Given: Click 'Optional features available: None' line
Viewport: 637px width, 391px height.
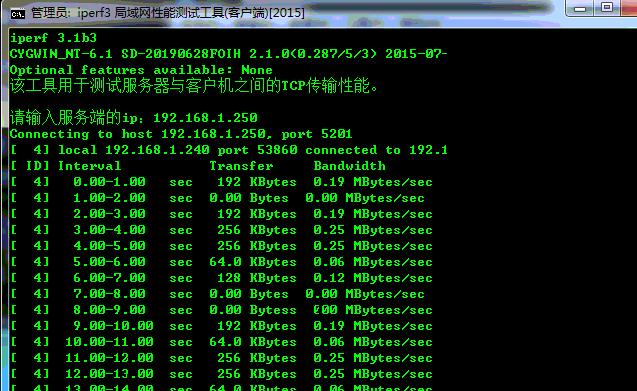Looking at the screenshot, I should 141,70.
